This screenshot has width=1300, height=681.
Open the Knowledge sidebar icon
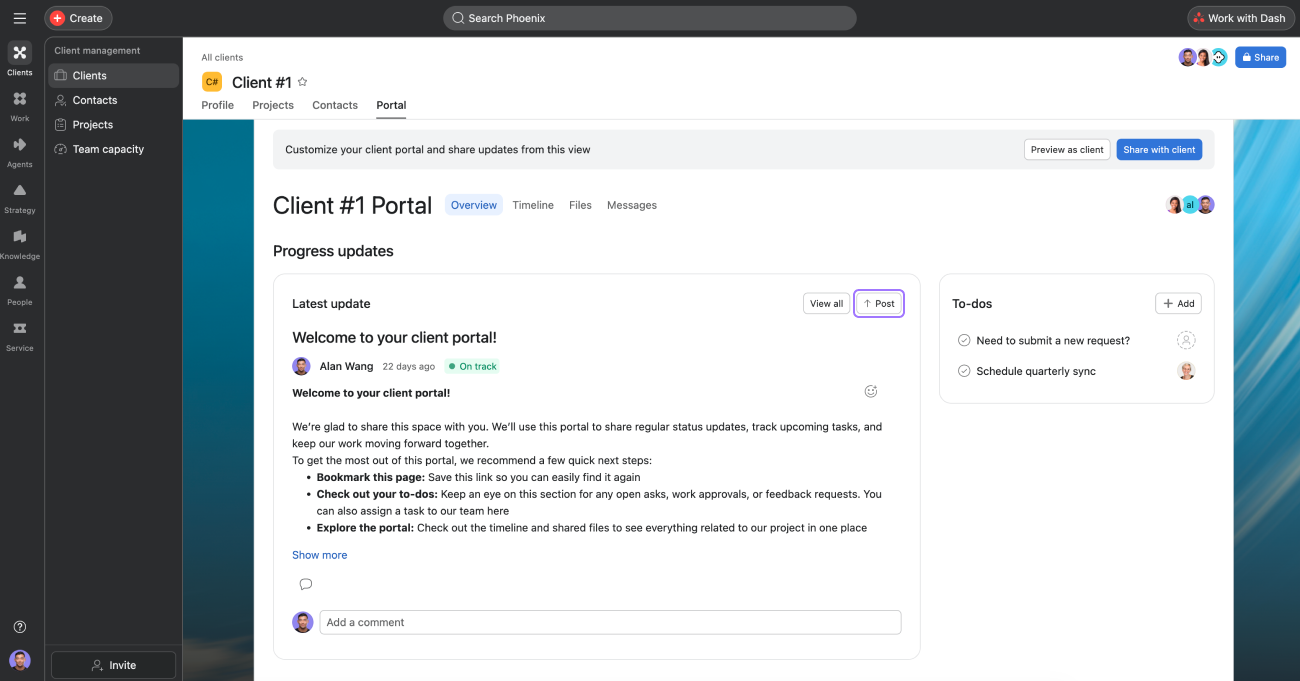[19, 244]
